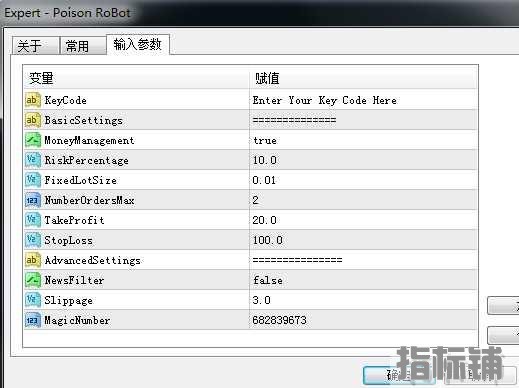The image size is (519, 388).
Task: Click the string icon beside BasicSettings
Action: click(33, 120)
